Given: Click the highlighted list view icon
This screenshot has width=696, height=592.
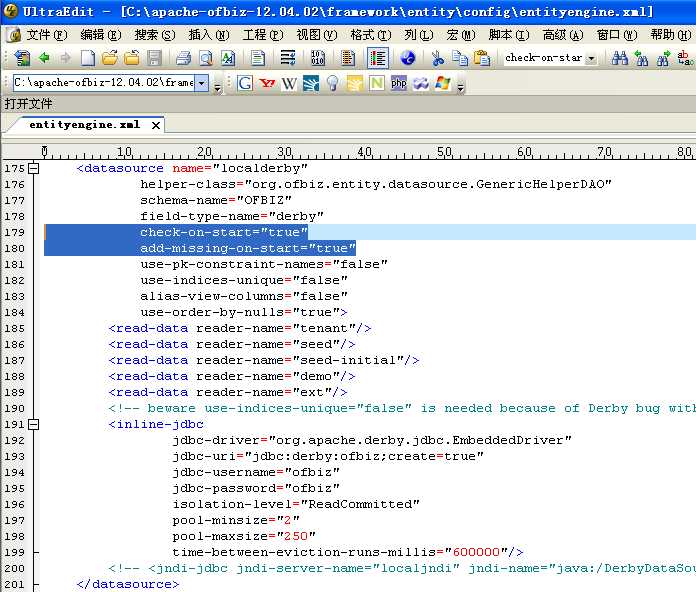Looking at the screenshot, I should click(378, 58).
